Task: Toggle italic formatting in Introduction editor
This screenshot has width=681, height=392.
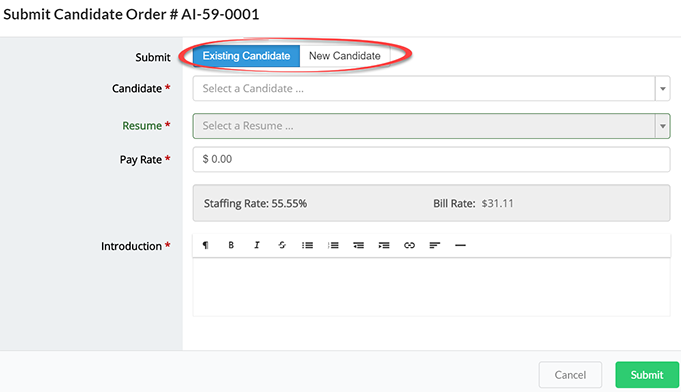Action: [257, 245]
